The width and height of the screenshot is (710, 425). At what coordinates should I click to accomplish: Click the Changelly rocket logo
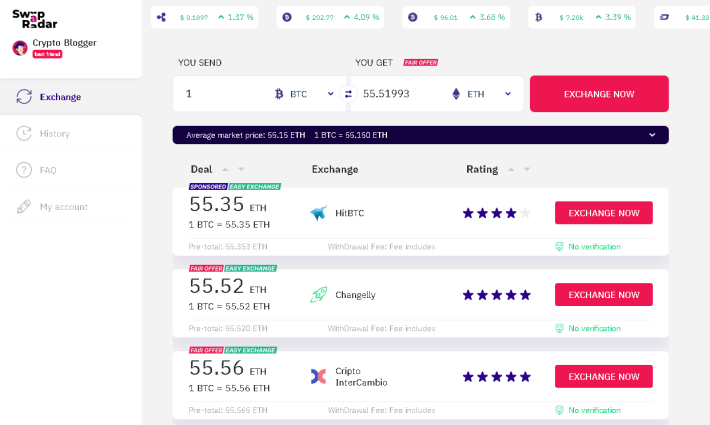(318, 295)
